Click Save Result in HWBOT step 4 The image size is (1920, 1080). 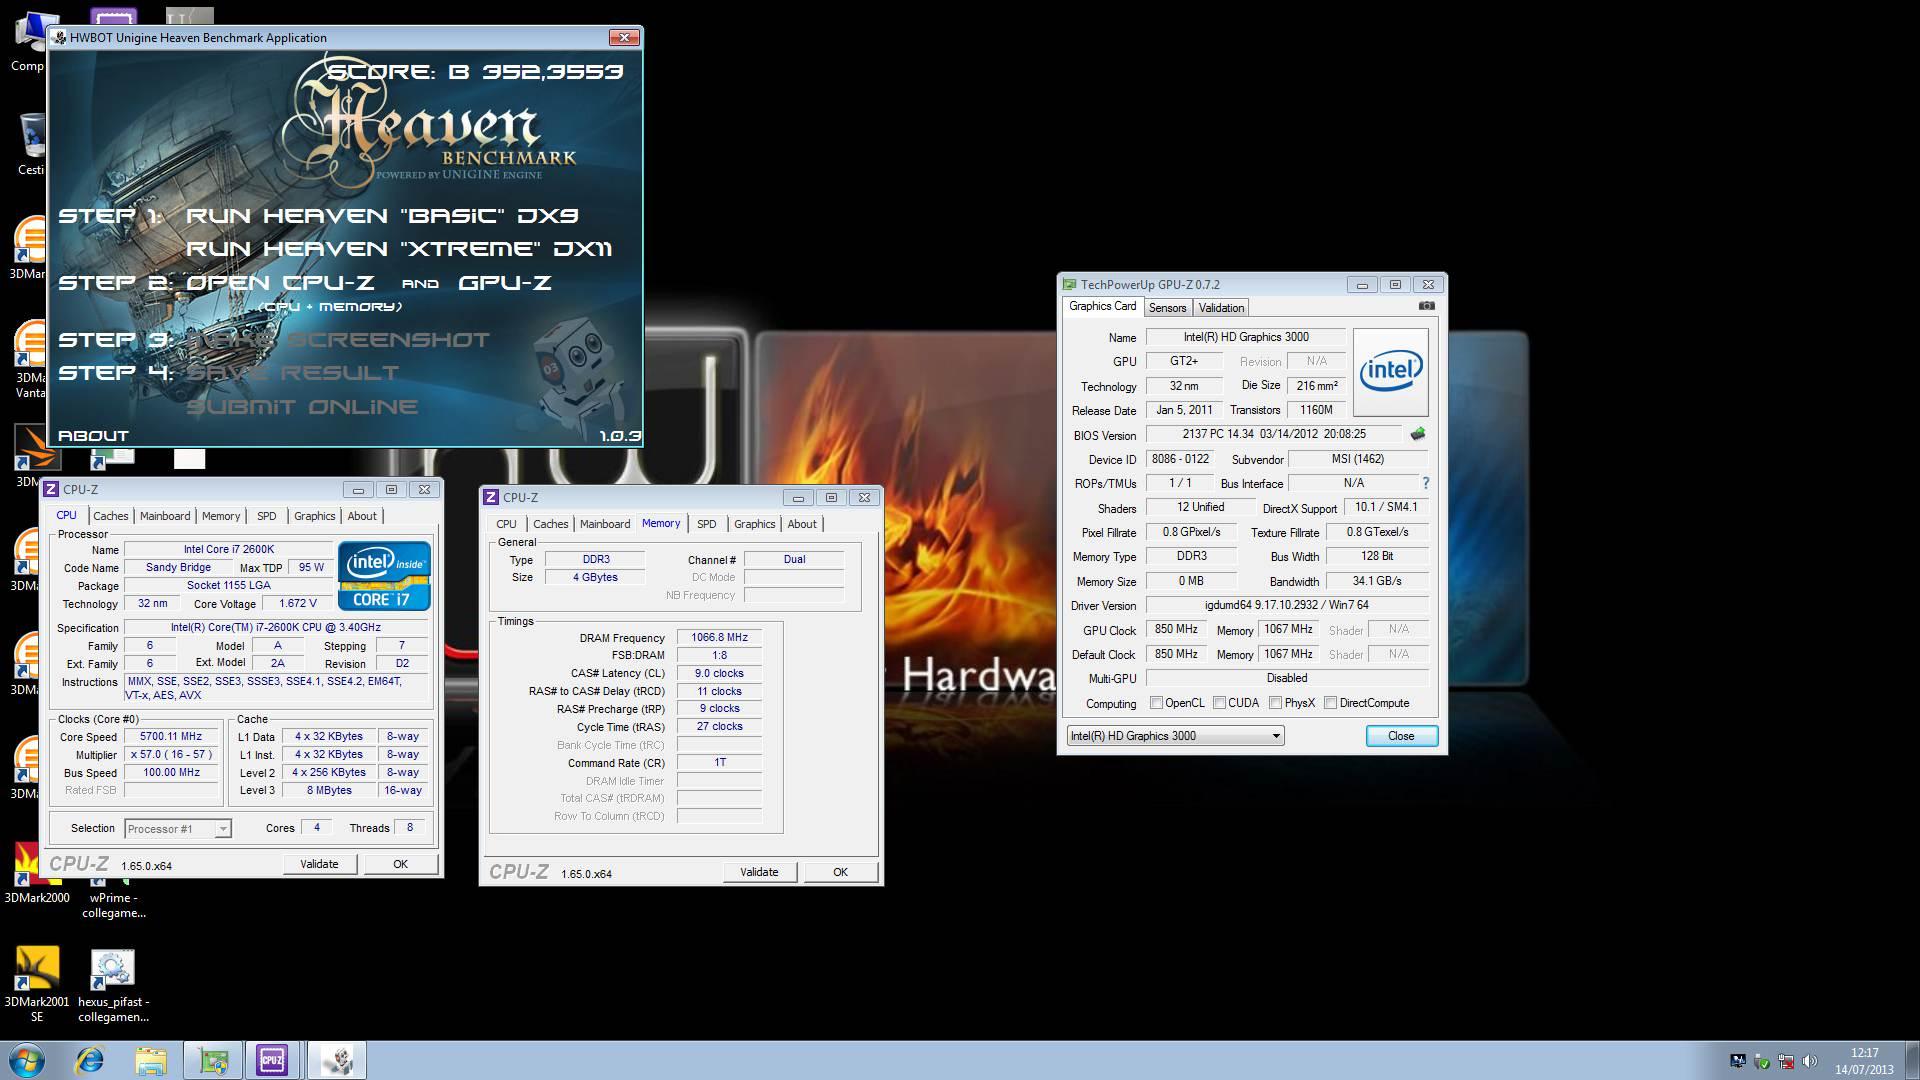coord(292,373)
